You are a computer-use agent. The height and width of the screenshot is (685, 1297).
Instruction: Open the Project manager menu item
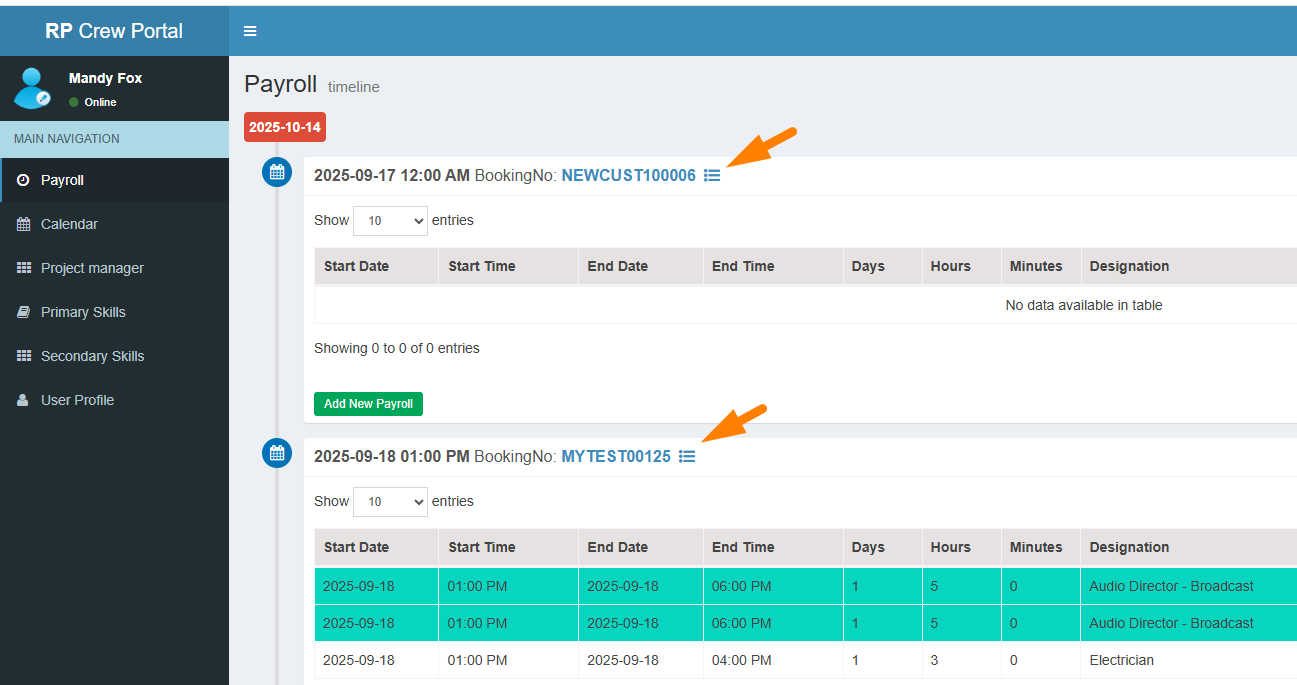[114, 268]
